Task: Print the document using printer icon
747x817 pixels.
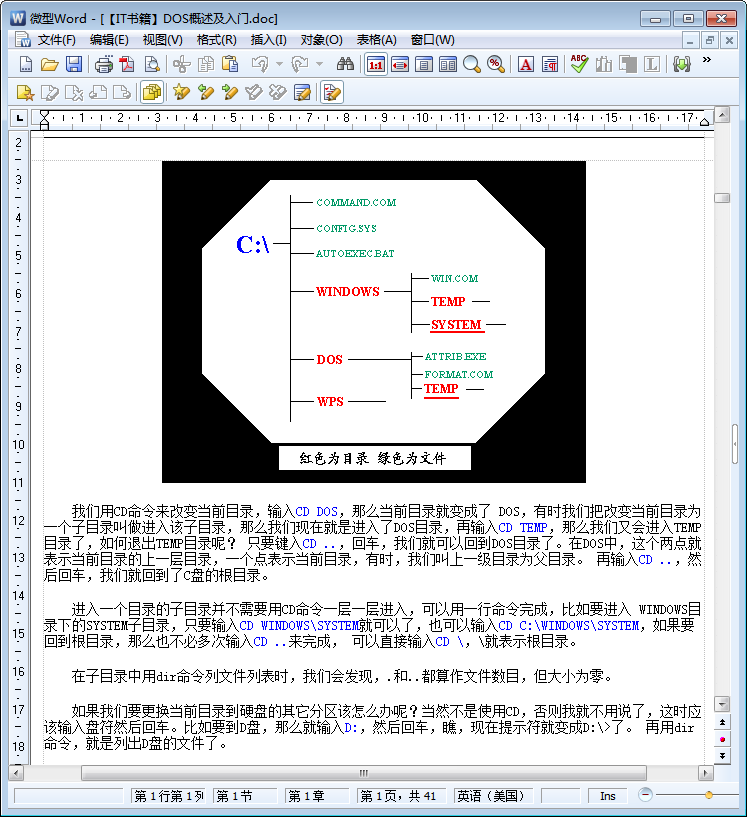Action: (104, 64)
